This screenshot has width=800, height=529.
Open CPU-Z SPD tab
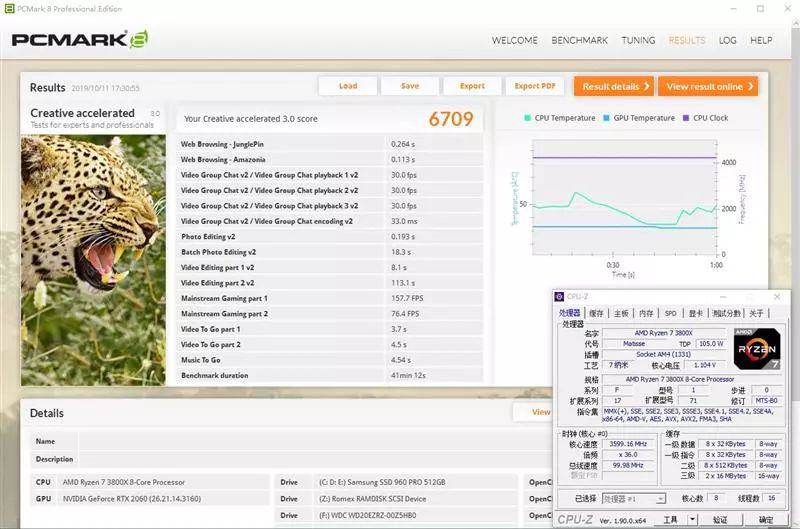(670, 313)
